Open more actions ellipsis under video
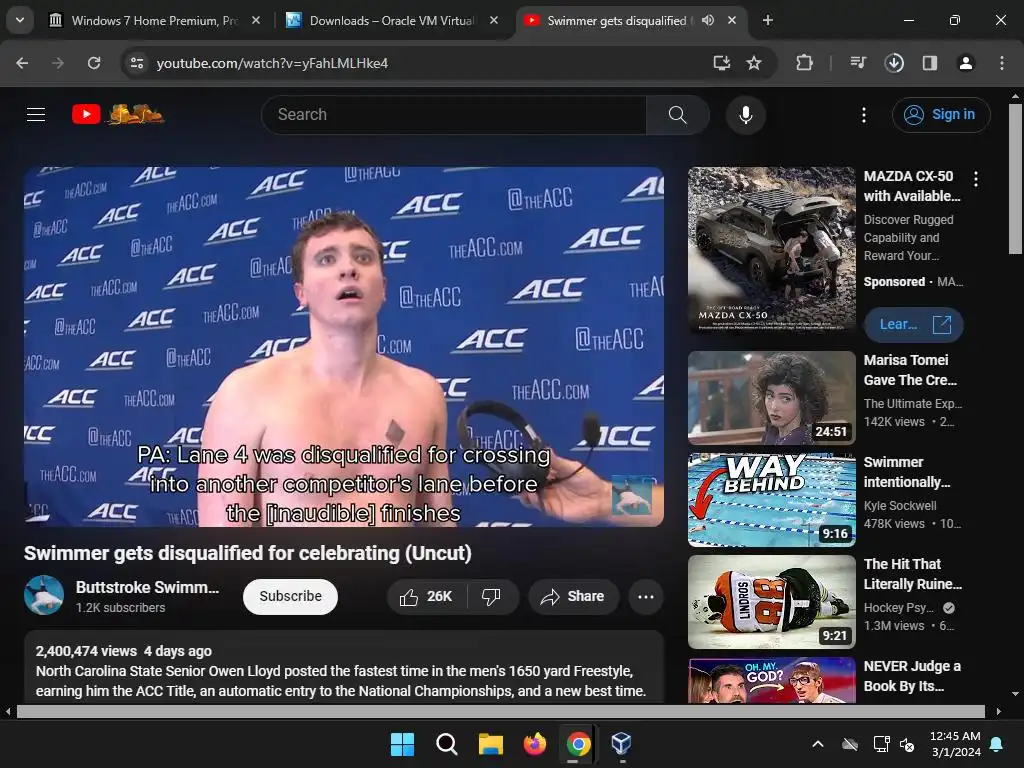This screenshot has width=1024, height=768. pyautogui.click(x=646, y=596)
